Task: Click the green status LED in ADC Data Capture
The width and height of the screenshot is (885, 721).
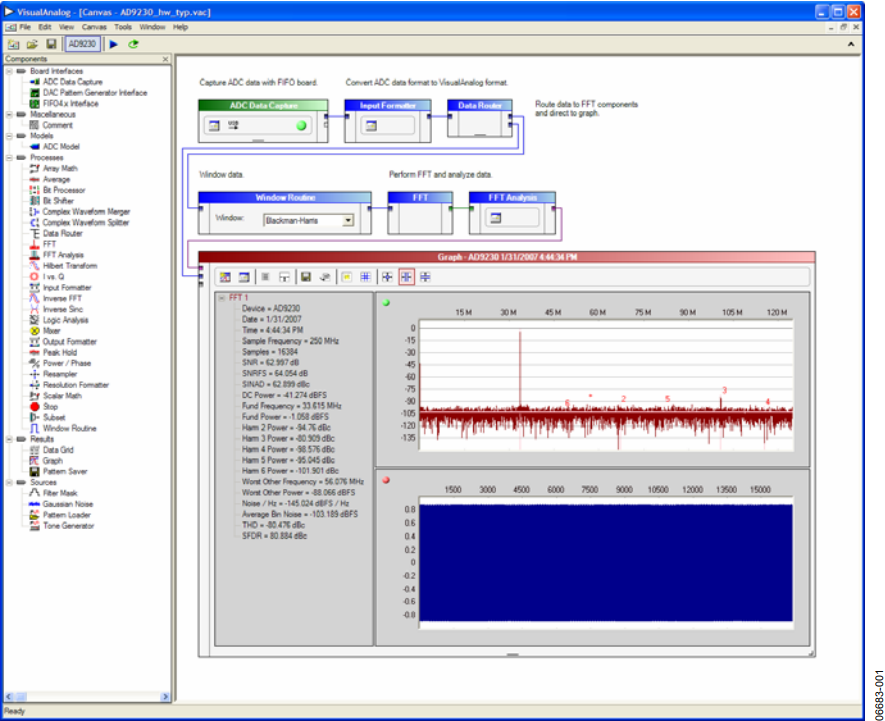Action: 301,125
